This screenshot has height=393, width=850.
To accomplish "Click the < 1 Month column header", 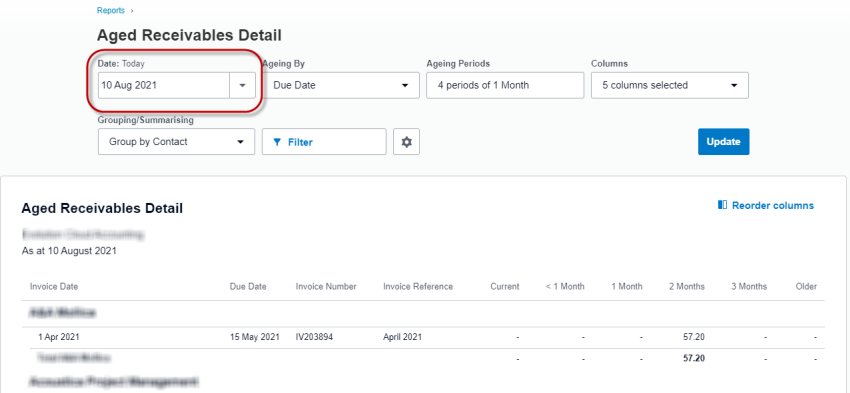I will [x=565, y=286].
